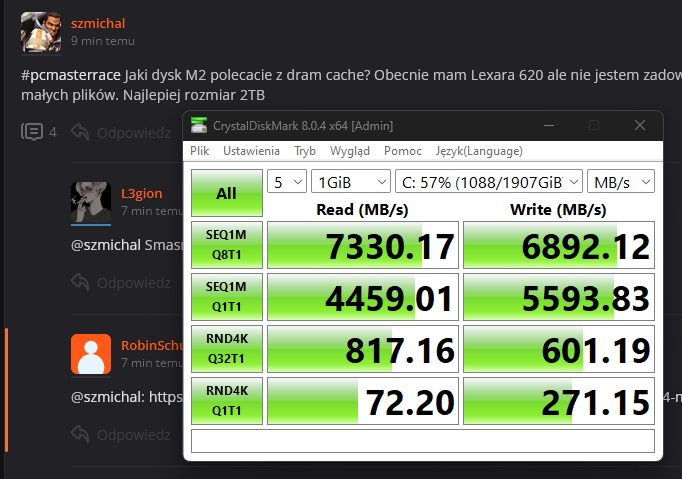The image size is (682, 479).
Task: Open the comments icon showing 4 replies
Action: click(x=32, y=132)
